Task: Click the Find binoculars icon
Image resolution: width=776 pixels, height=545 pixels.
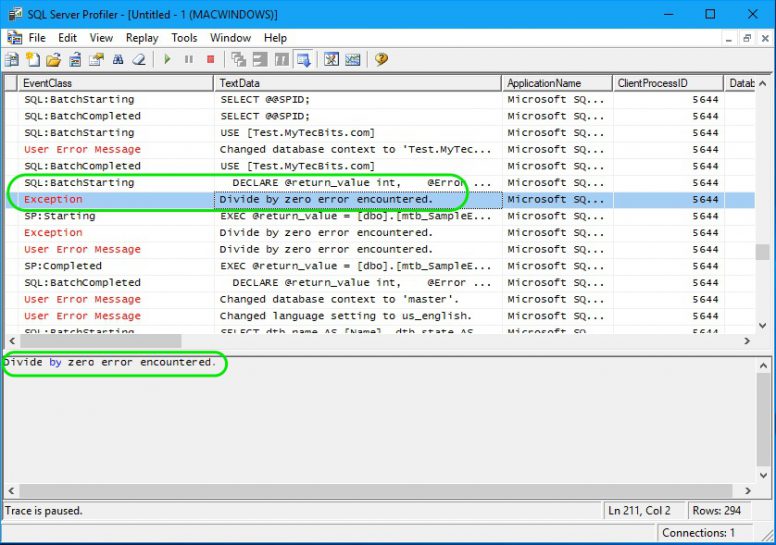Action: (x=118, y=60)
